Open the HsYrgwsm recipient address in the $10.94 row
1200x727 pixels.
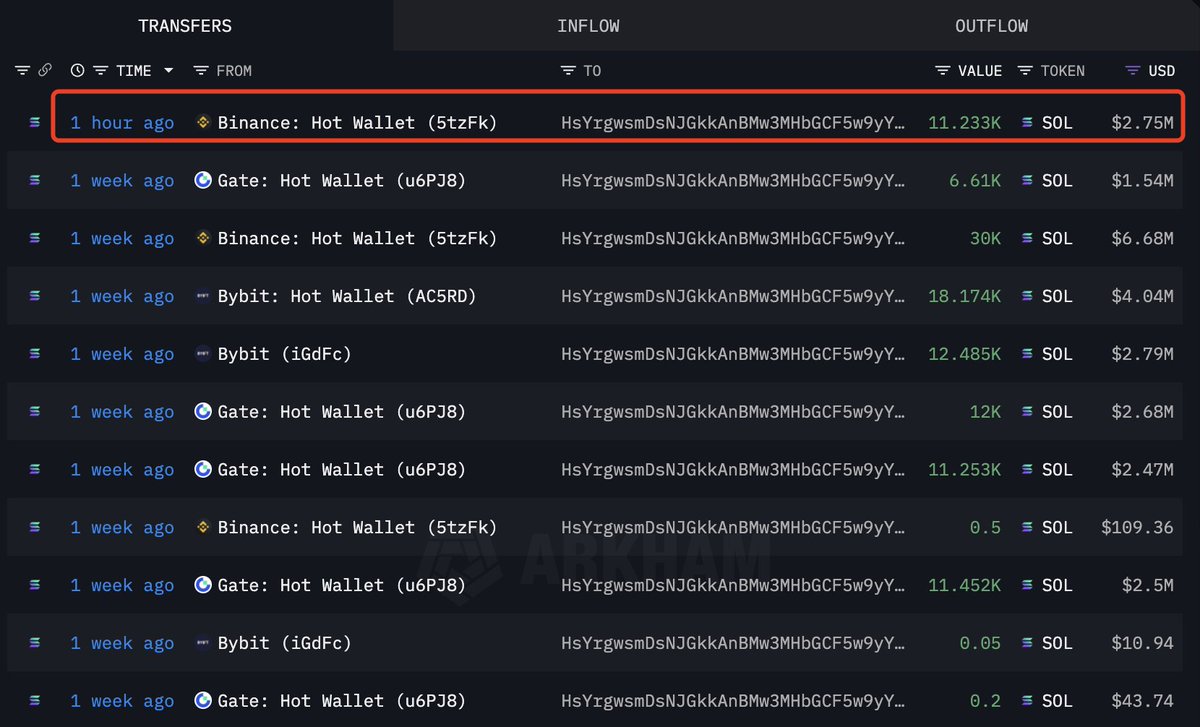(734, 644)
